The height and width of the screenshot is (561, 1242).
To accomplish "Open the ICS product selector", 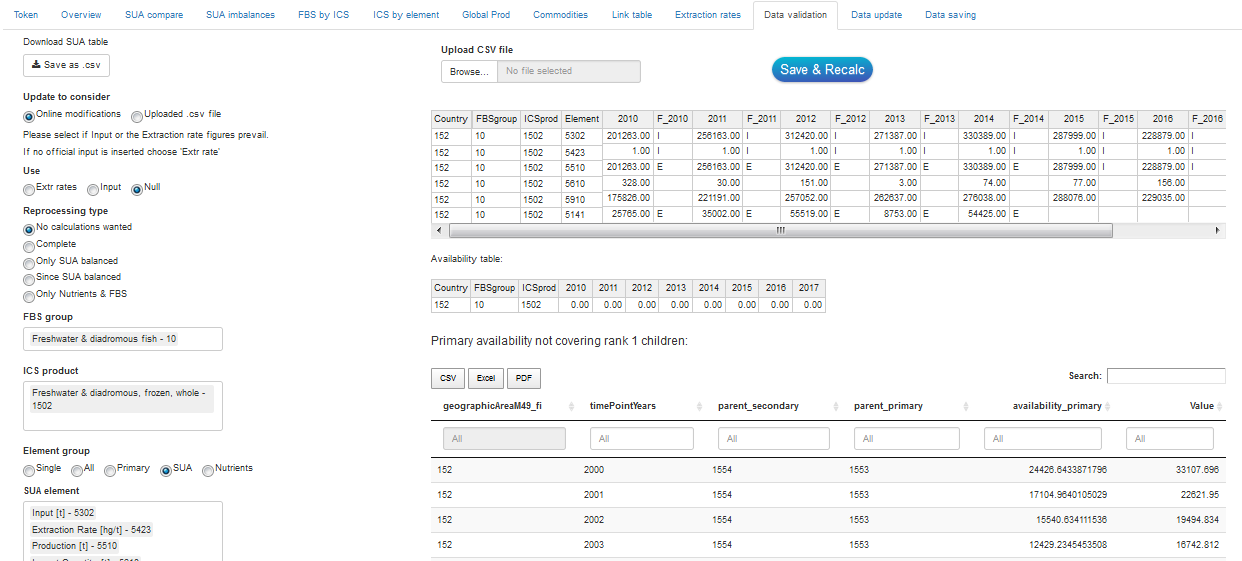I will click(x=122, y=405).
